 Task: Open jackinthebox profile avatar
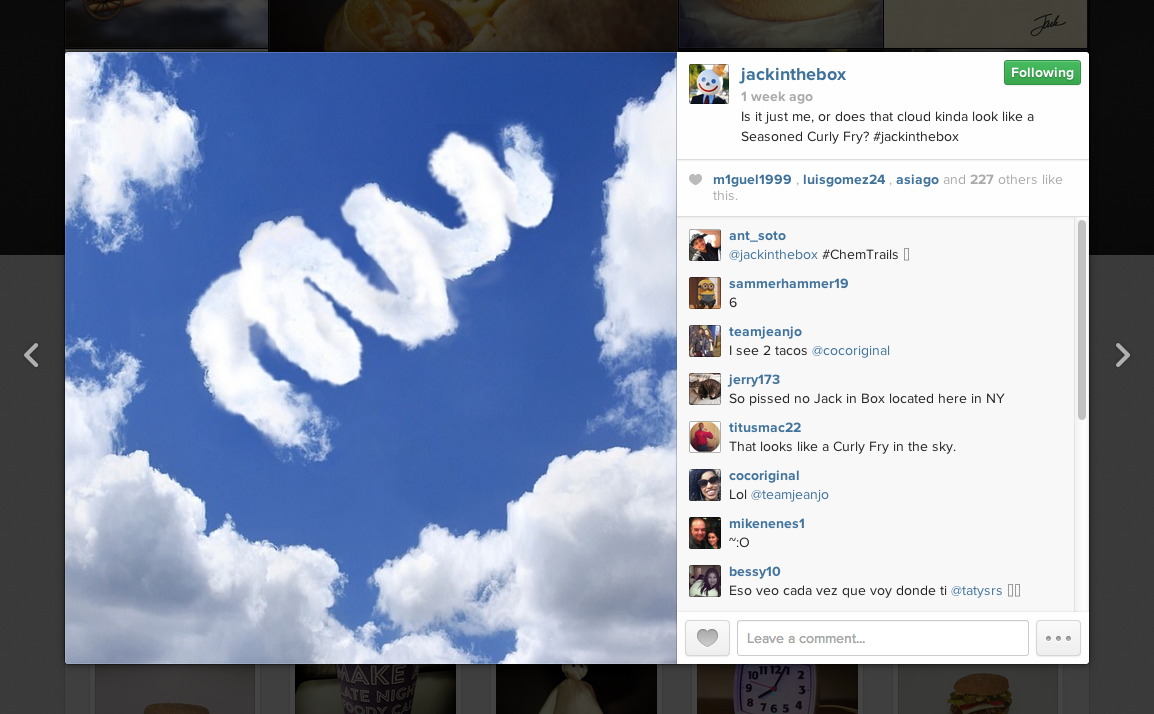[709, 84]
